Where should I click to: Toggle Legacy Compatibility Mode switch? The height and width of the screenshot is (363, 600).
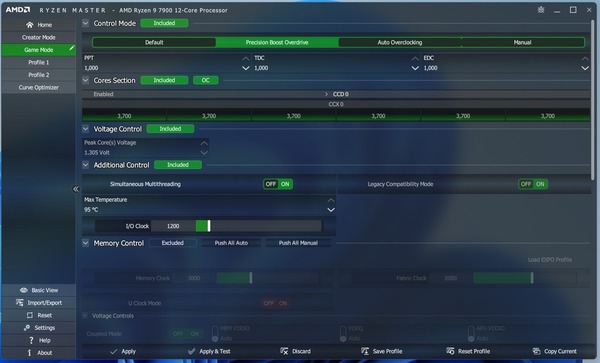tap(533, 184)
